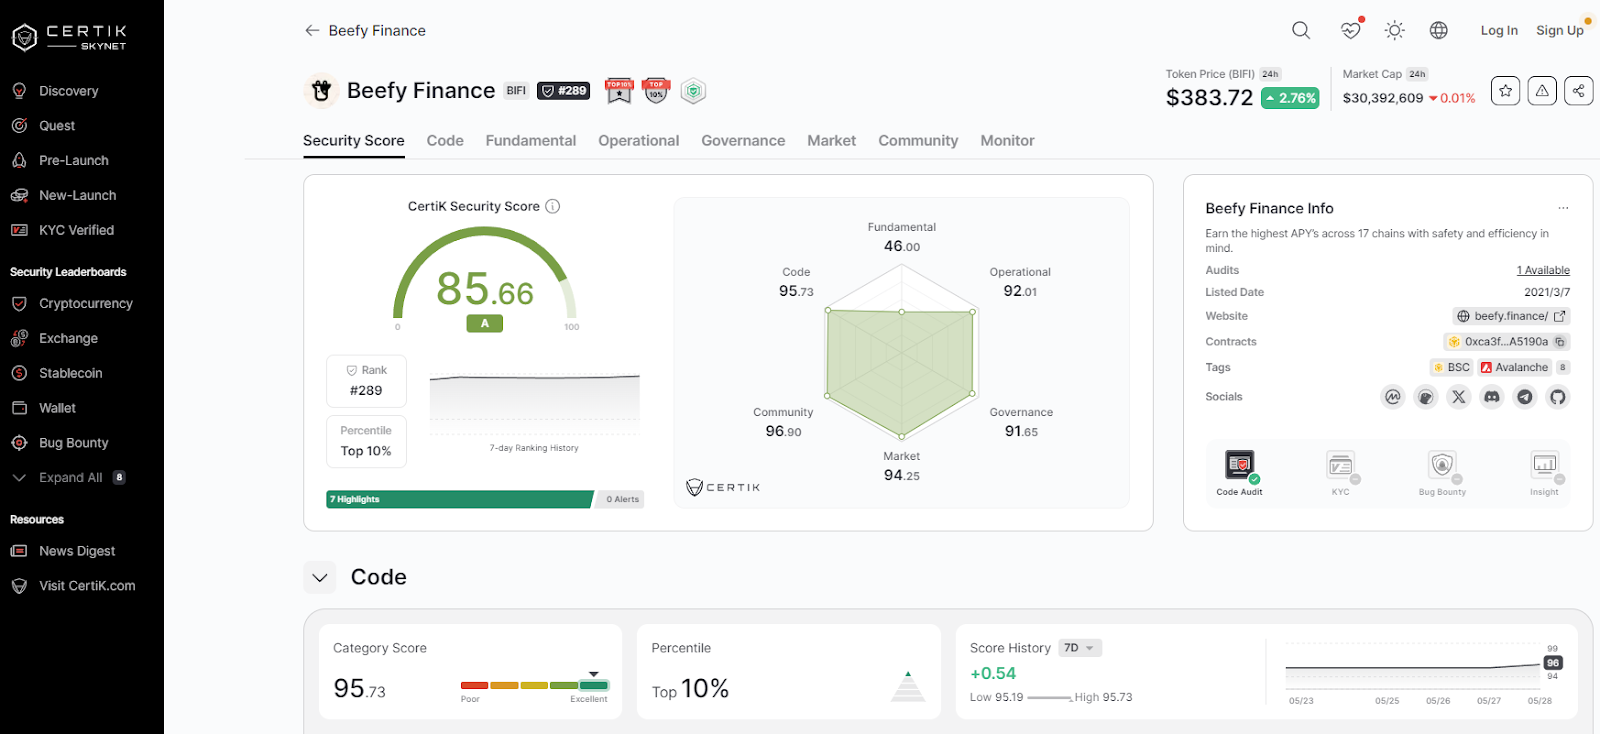Click the Sign Up button
This screenshot has width=1600, height=734.
coord(1560,31)
